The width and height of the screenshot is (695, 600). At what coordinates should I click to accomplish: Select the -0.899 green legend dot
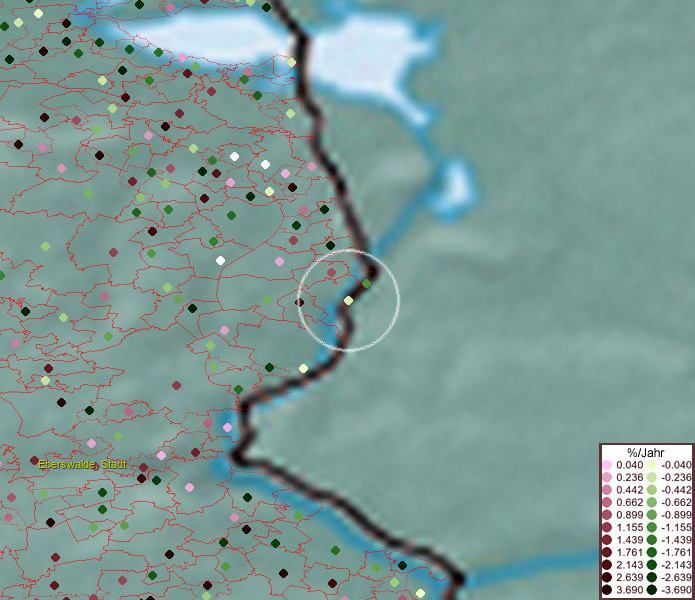652,515
